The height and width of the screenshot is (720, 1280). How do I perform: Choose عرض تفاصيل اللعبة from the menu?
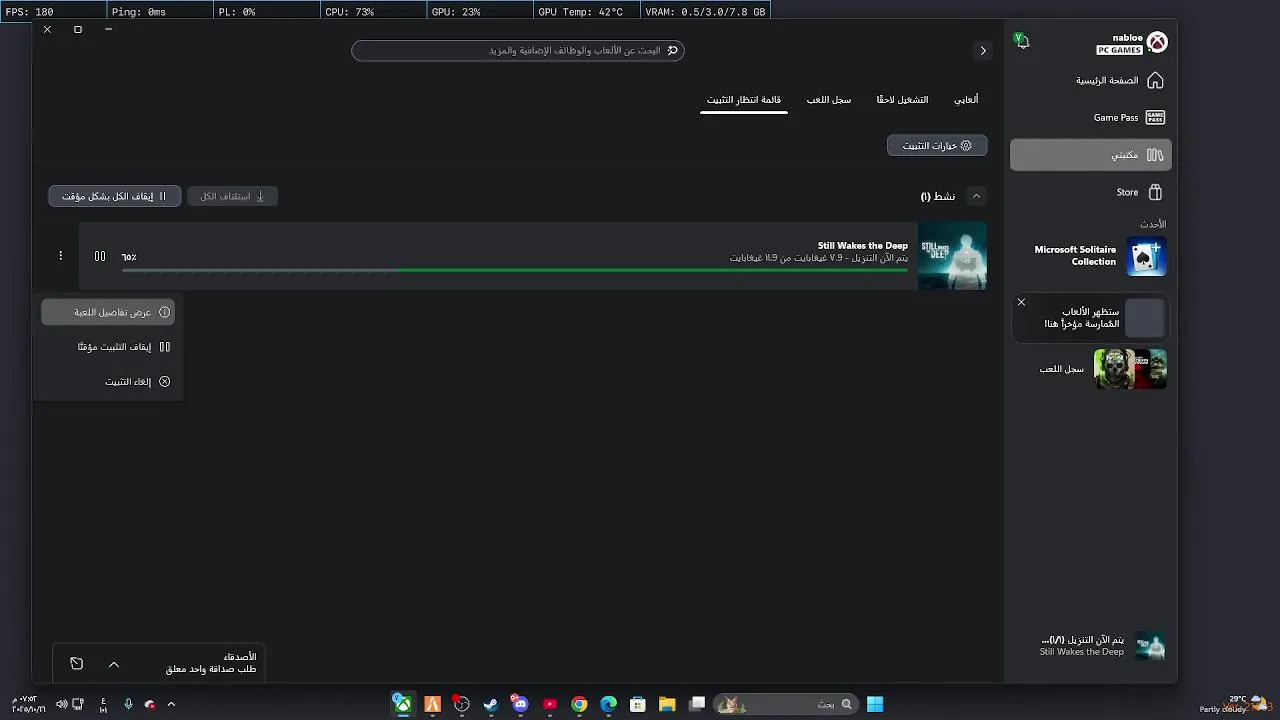pyautogui.click(x=108, y=312)
